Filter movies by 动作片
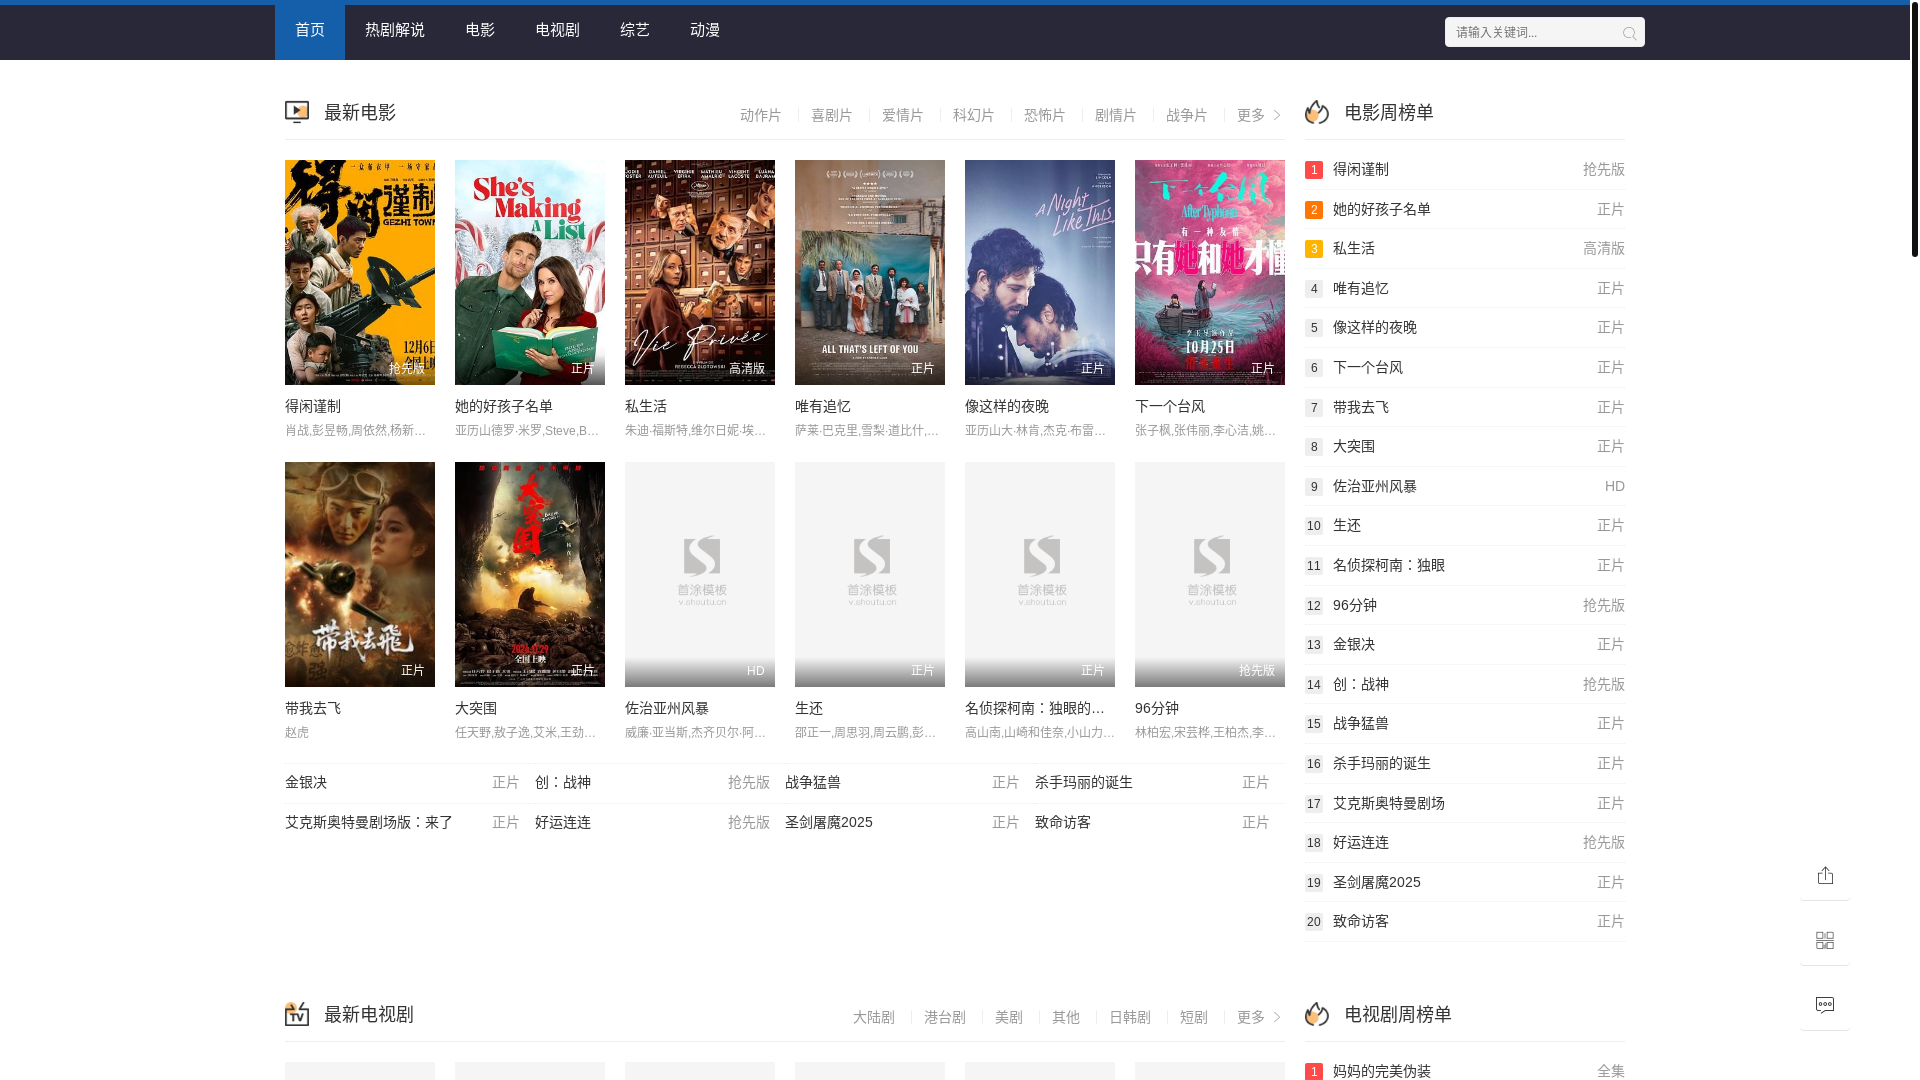 (760, 115)
